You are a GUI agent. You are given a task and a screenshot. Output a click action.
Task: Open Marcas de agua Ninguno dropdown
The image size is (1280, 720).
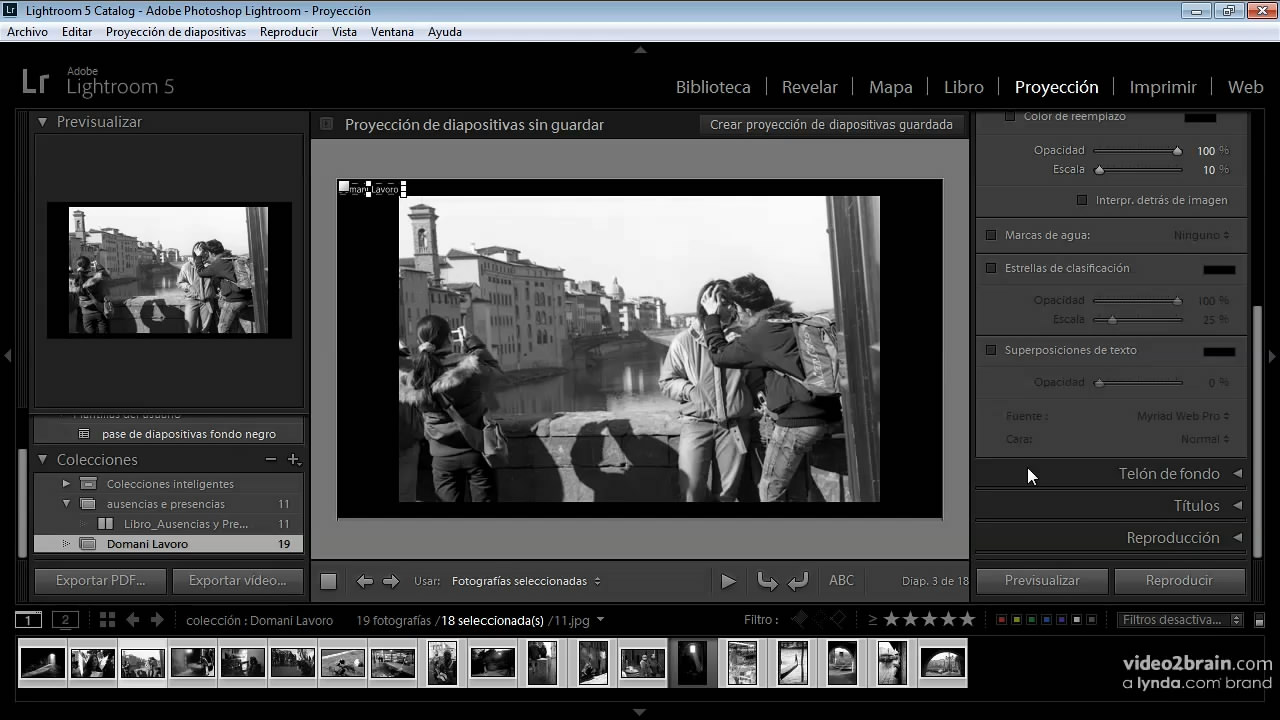1201,235
